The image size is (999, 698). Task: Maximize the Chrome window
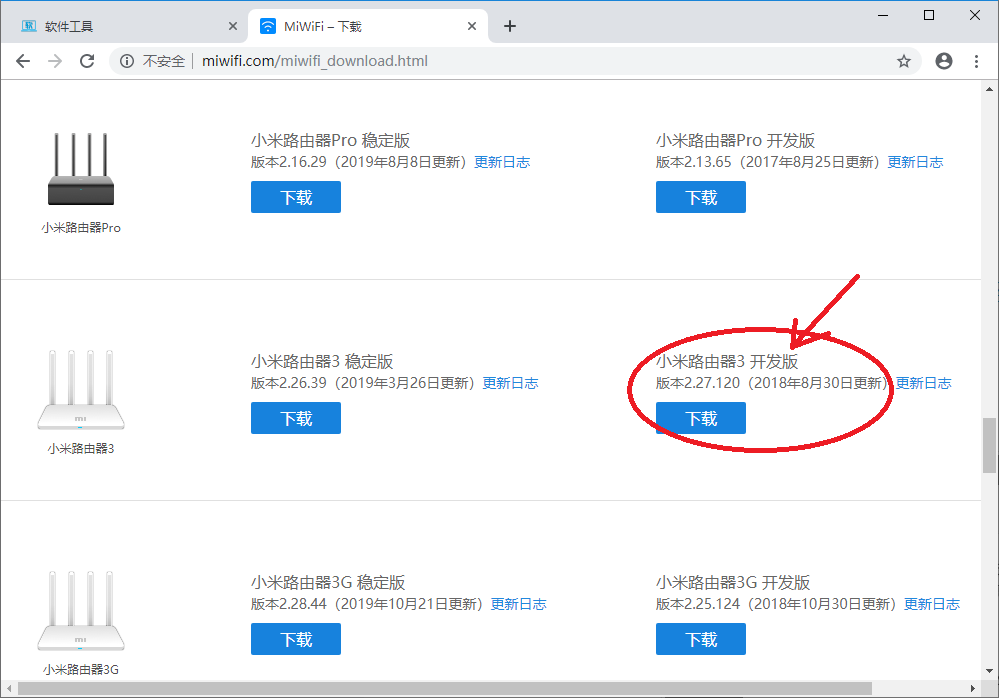pos(929,15)
